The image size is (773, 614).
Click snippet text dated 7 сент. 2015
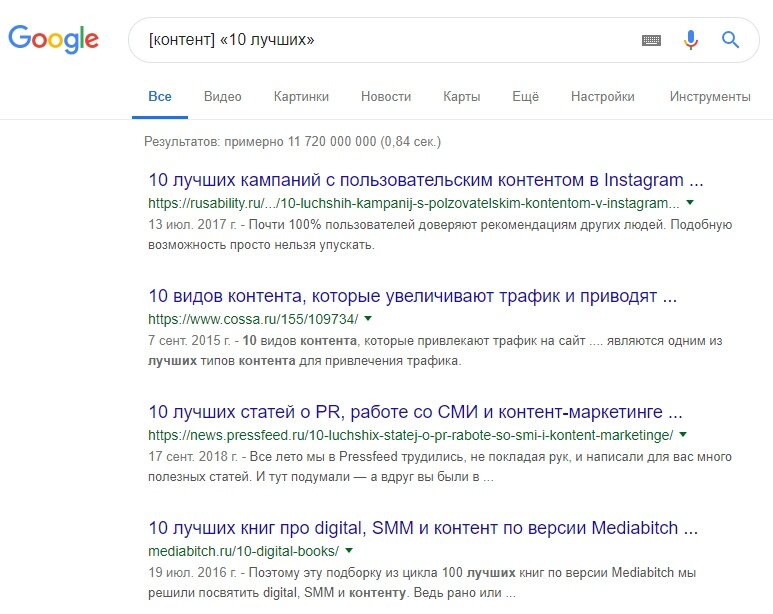(435, 351)
